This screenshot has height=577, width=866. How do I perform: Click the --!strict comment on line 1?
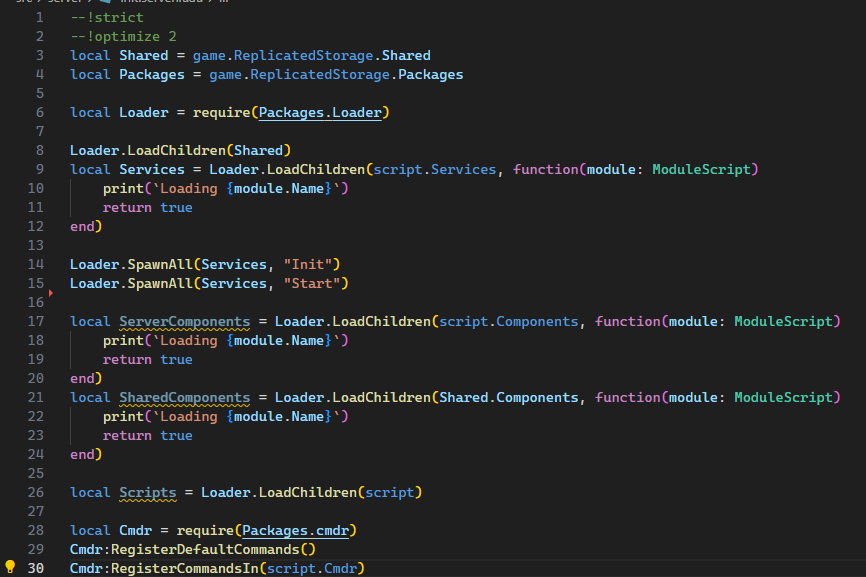pos(107,18)
